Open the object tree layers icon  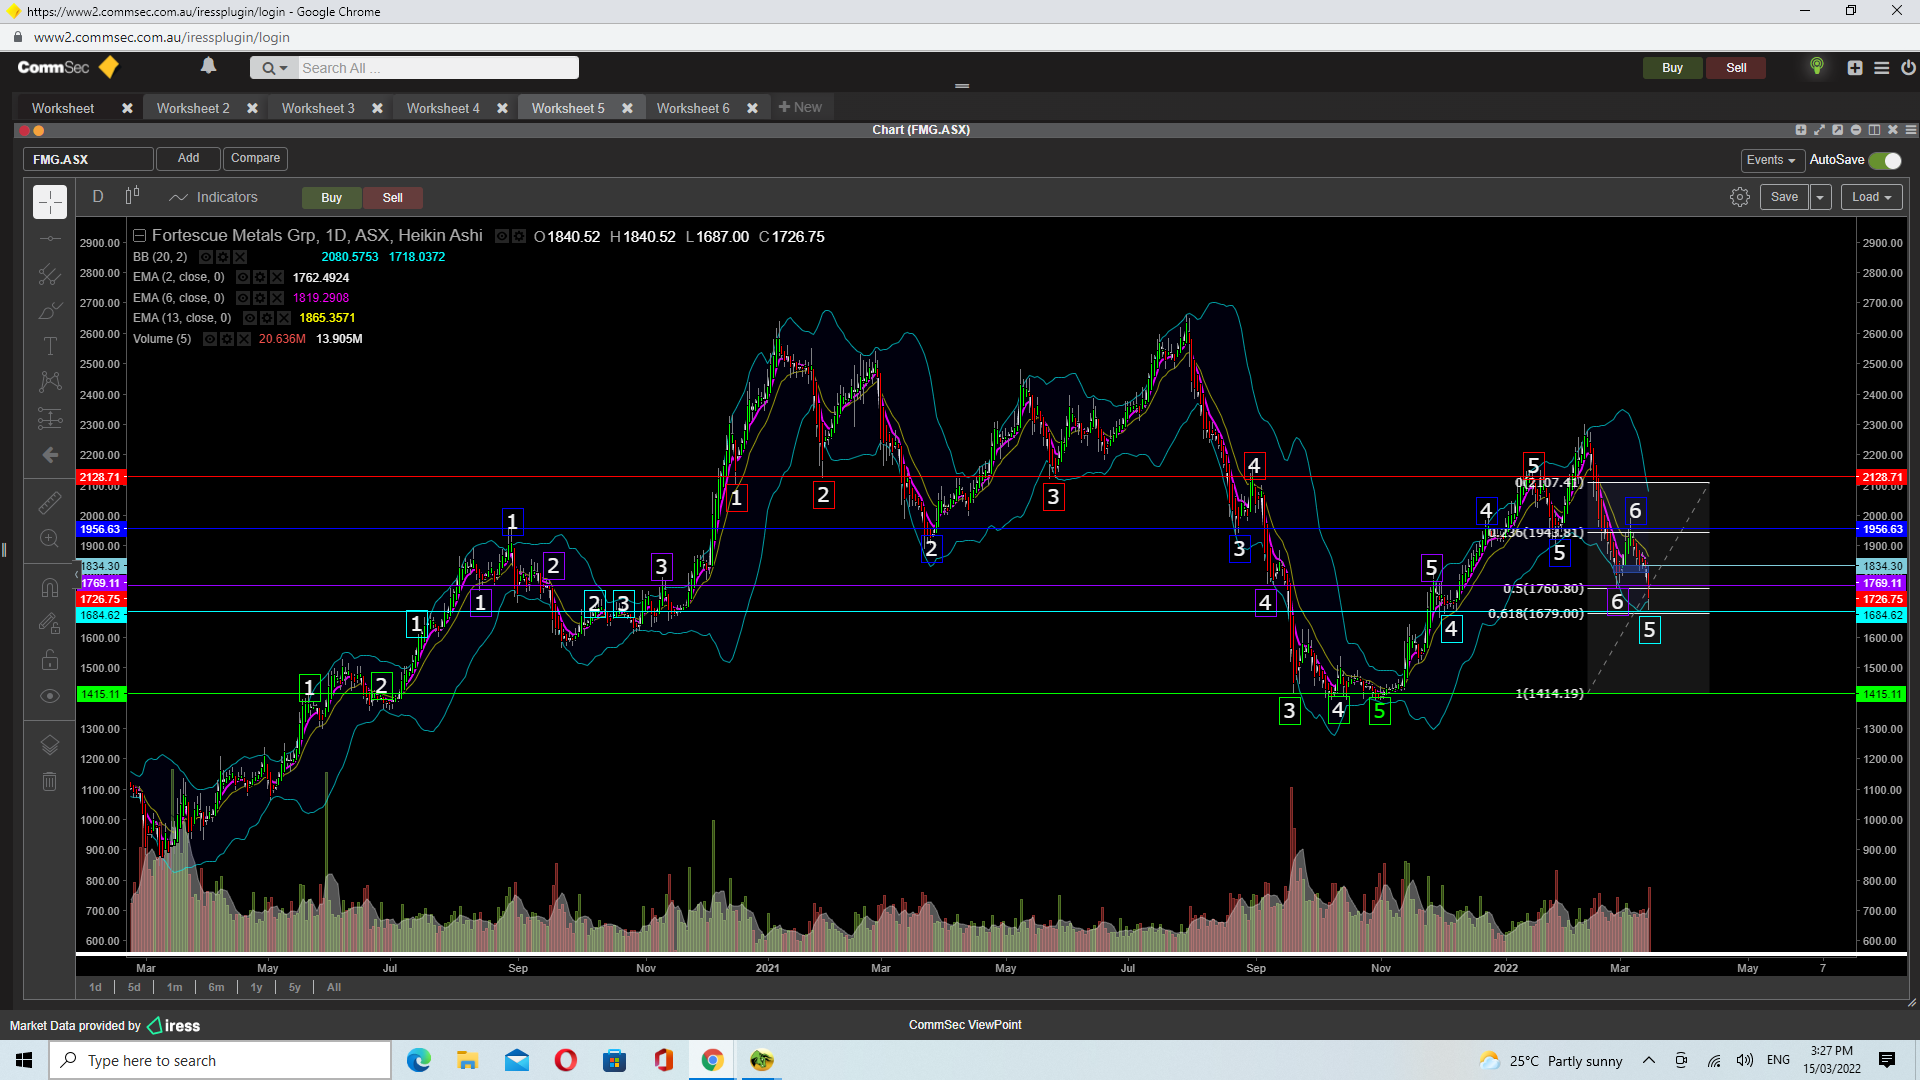(50, 745)
